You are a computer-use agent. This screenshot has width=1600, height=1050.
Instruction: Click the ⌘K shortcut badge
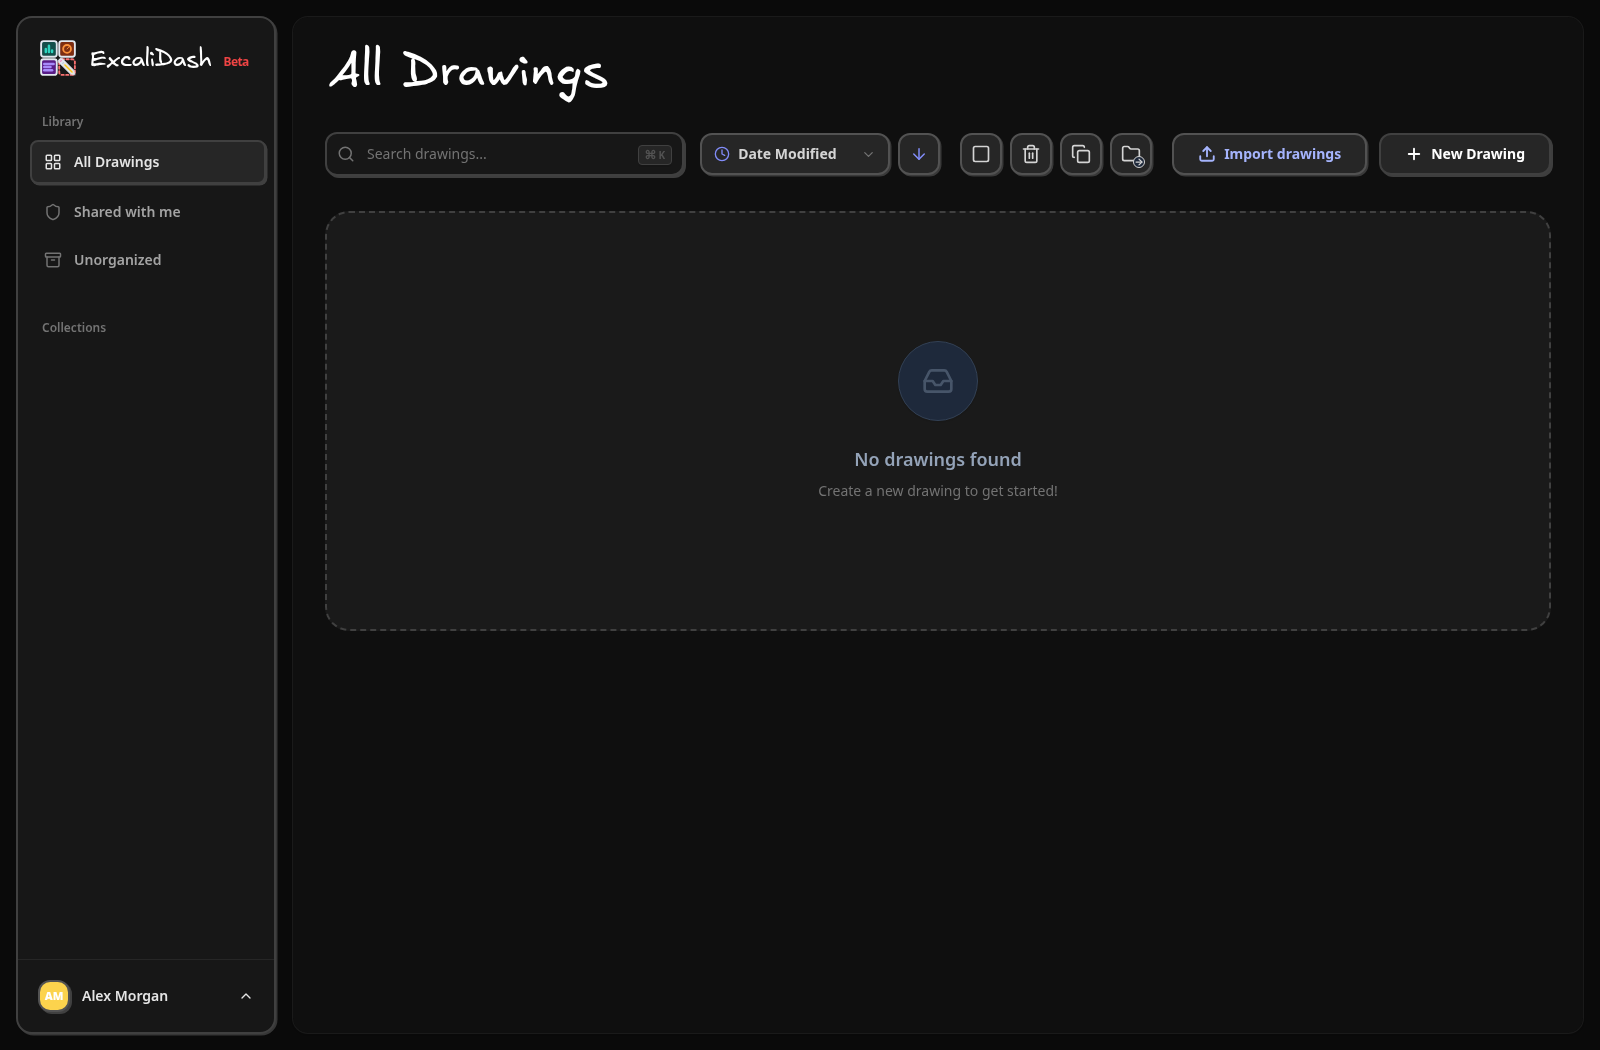[655, 155]
